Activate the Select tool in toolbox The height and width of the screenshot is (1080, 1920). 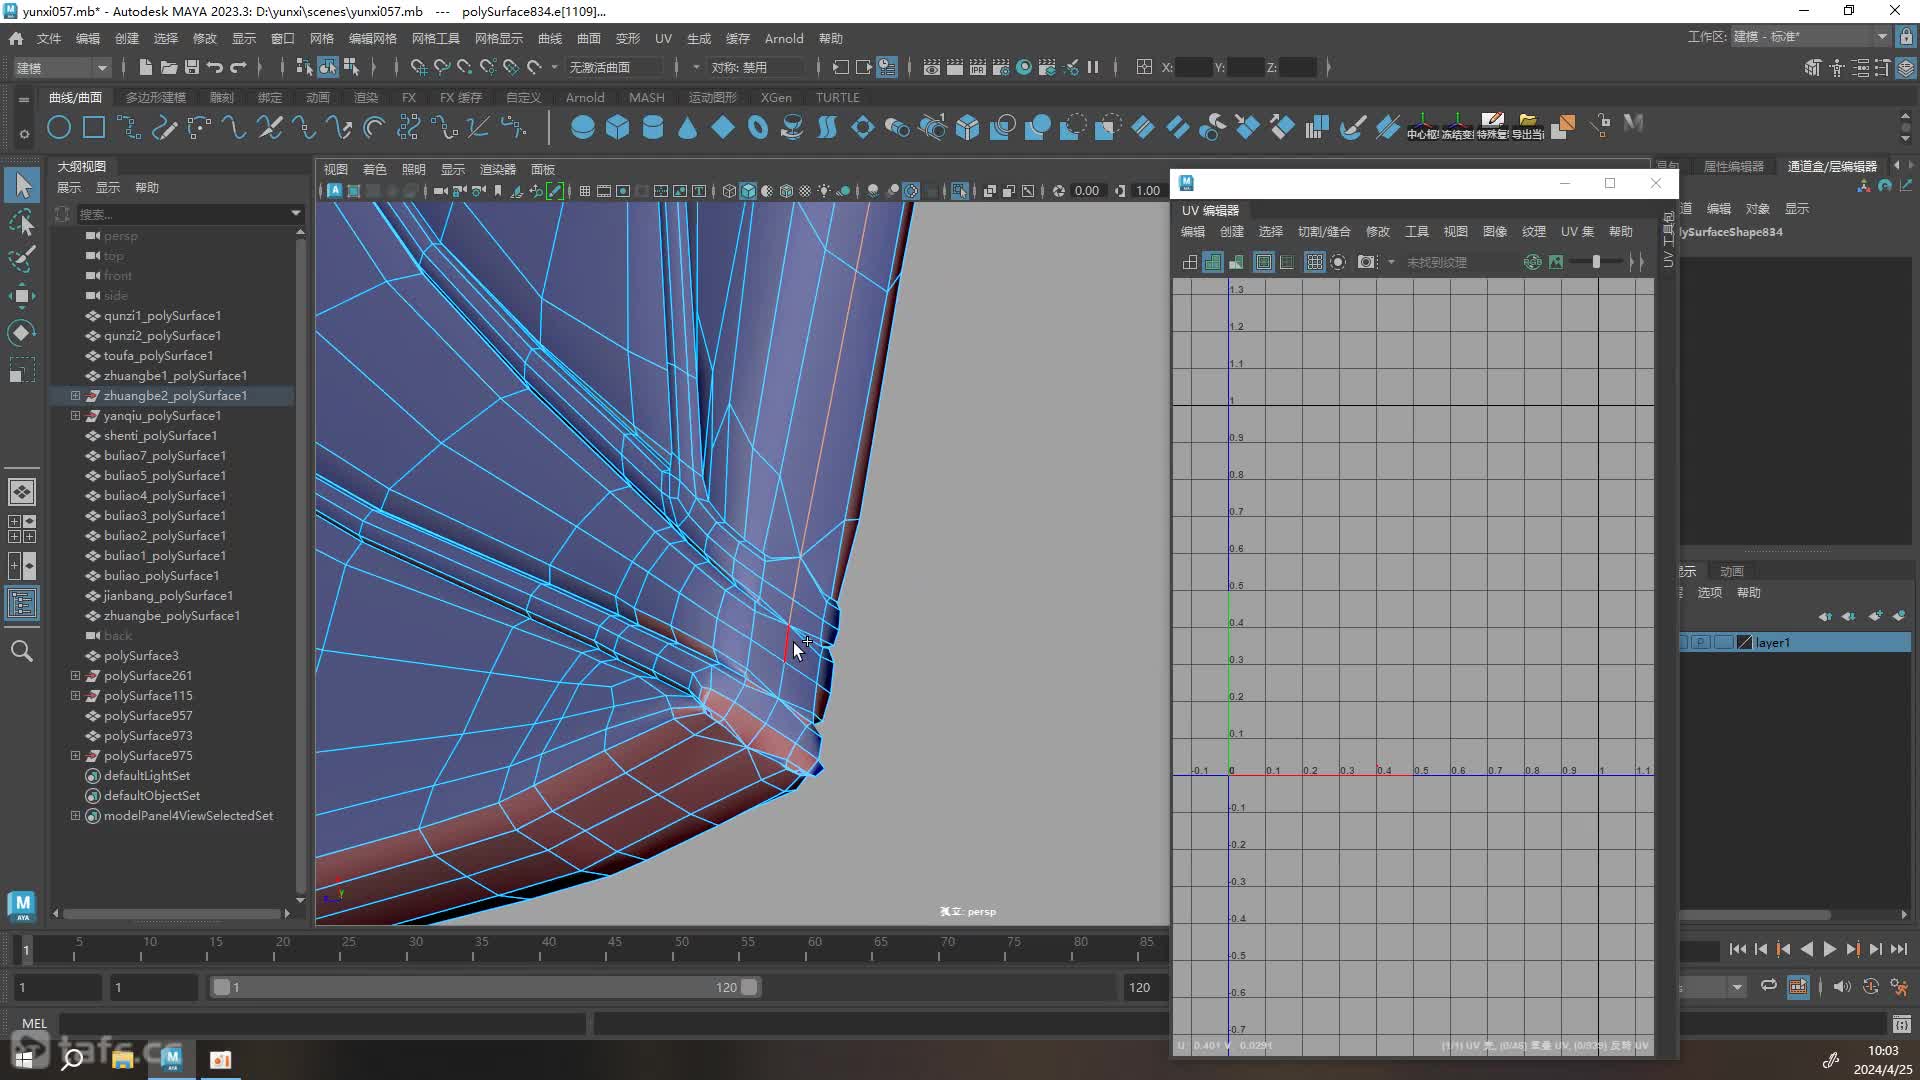click(x=22, y=185)
